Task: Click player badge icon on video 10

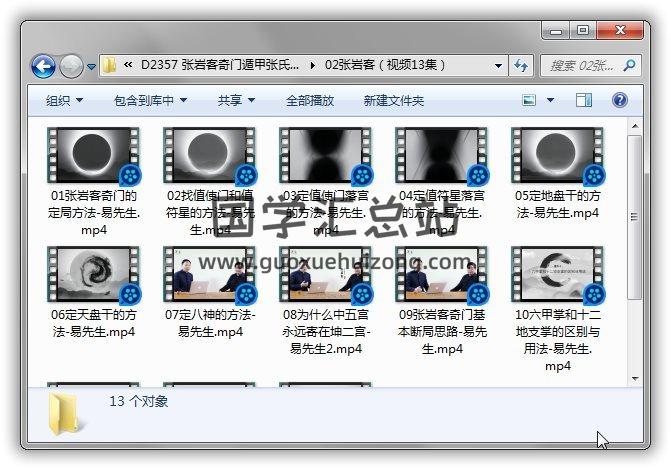Action: pyautogui.click(x=594, y=294)
